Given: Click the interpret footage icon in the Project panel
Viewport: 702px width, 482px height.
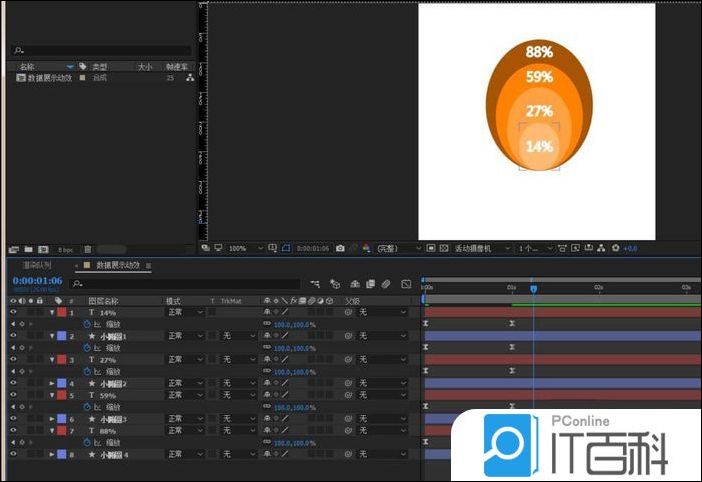Looking at the screenshot, I should point(14,249).
